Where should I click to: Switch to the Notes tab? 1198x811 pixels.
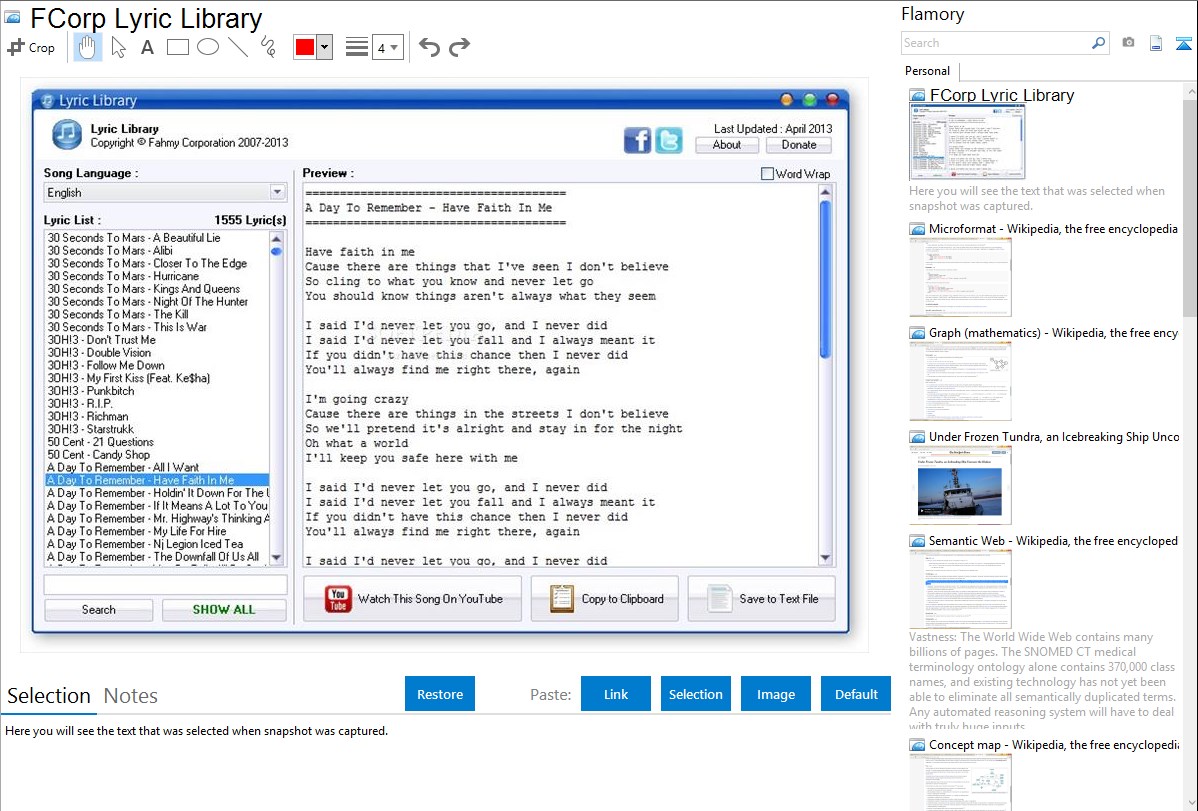tap(131, 696)
